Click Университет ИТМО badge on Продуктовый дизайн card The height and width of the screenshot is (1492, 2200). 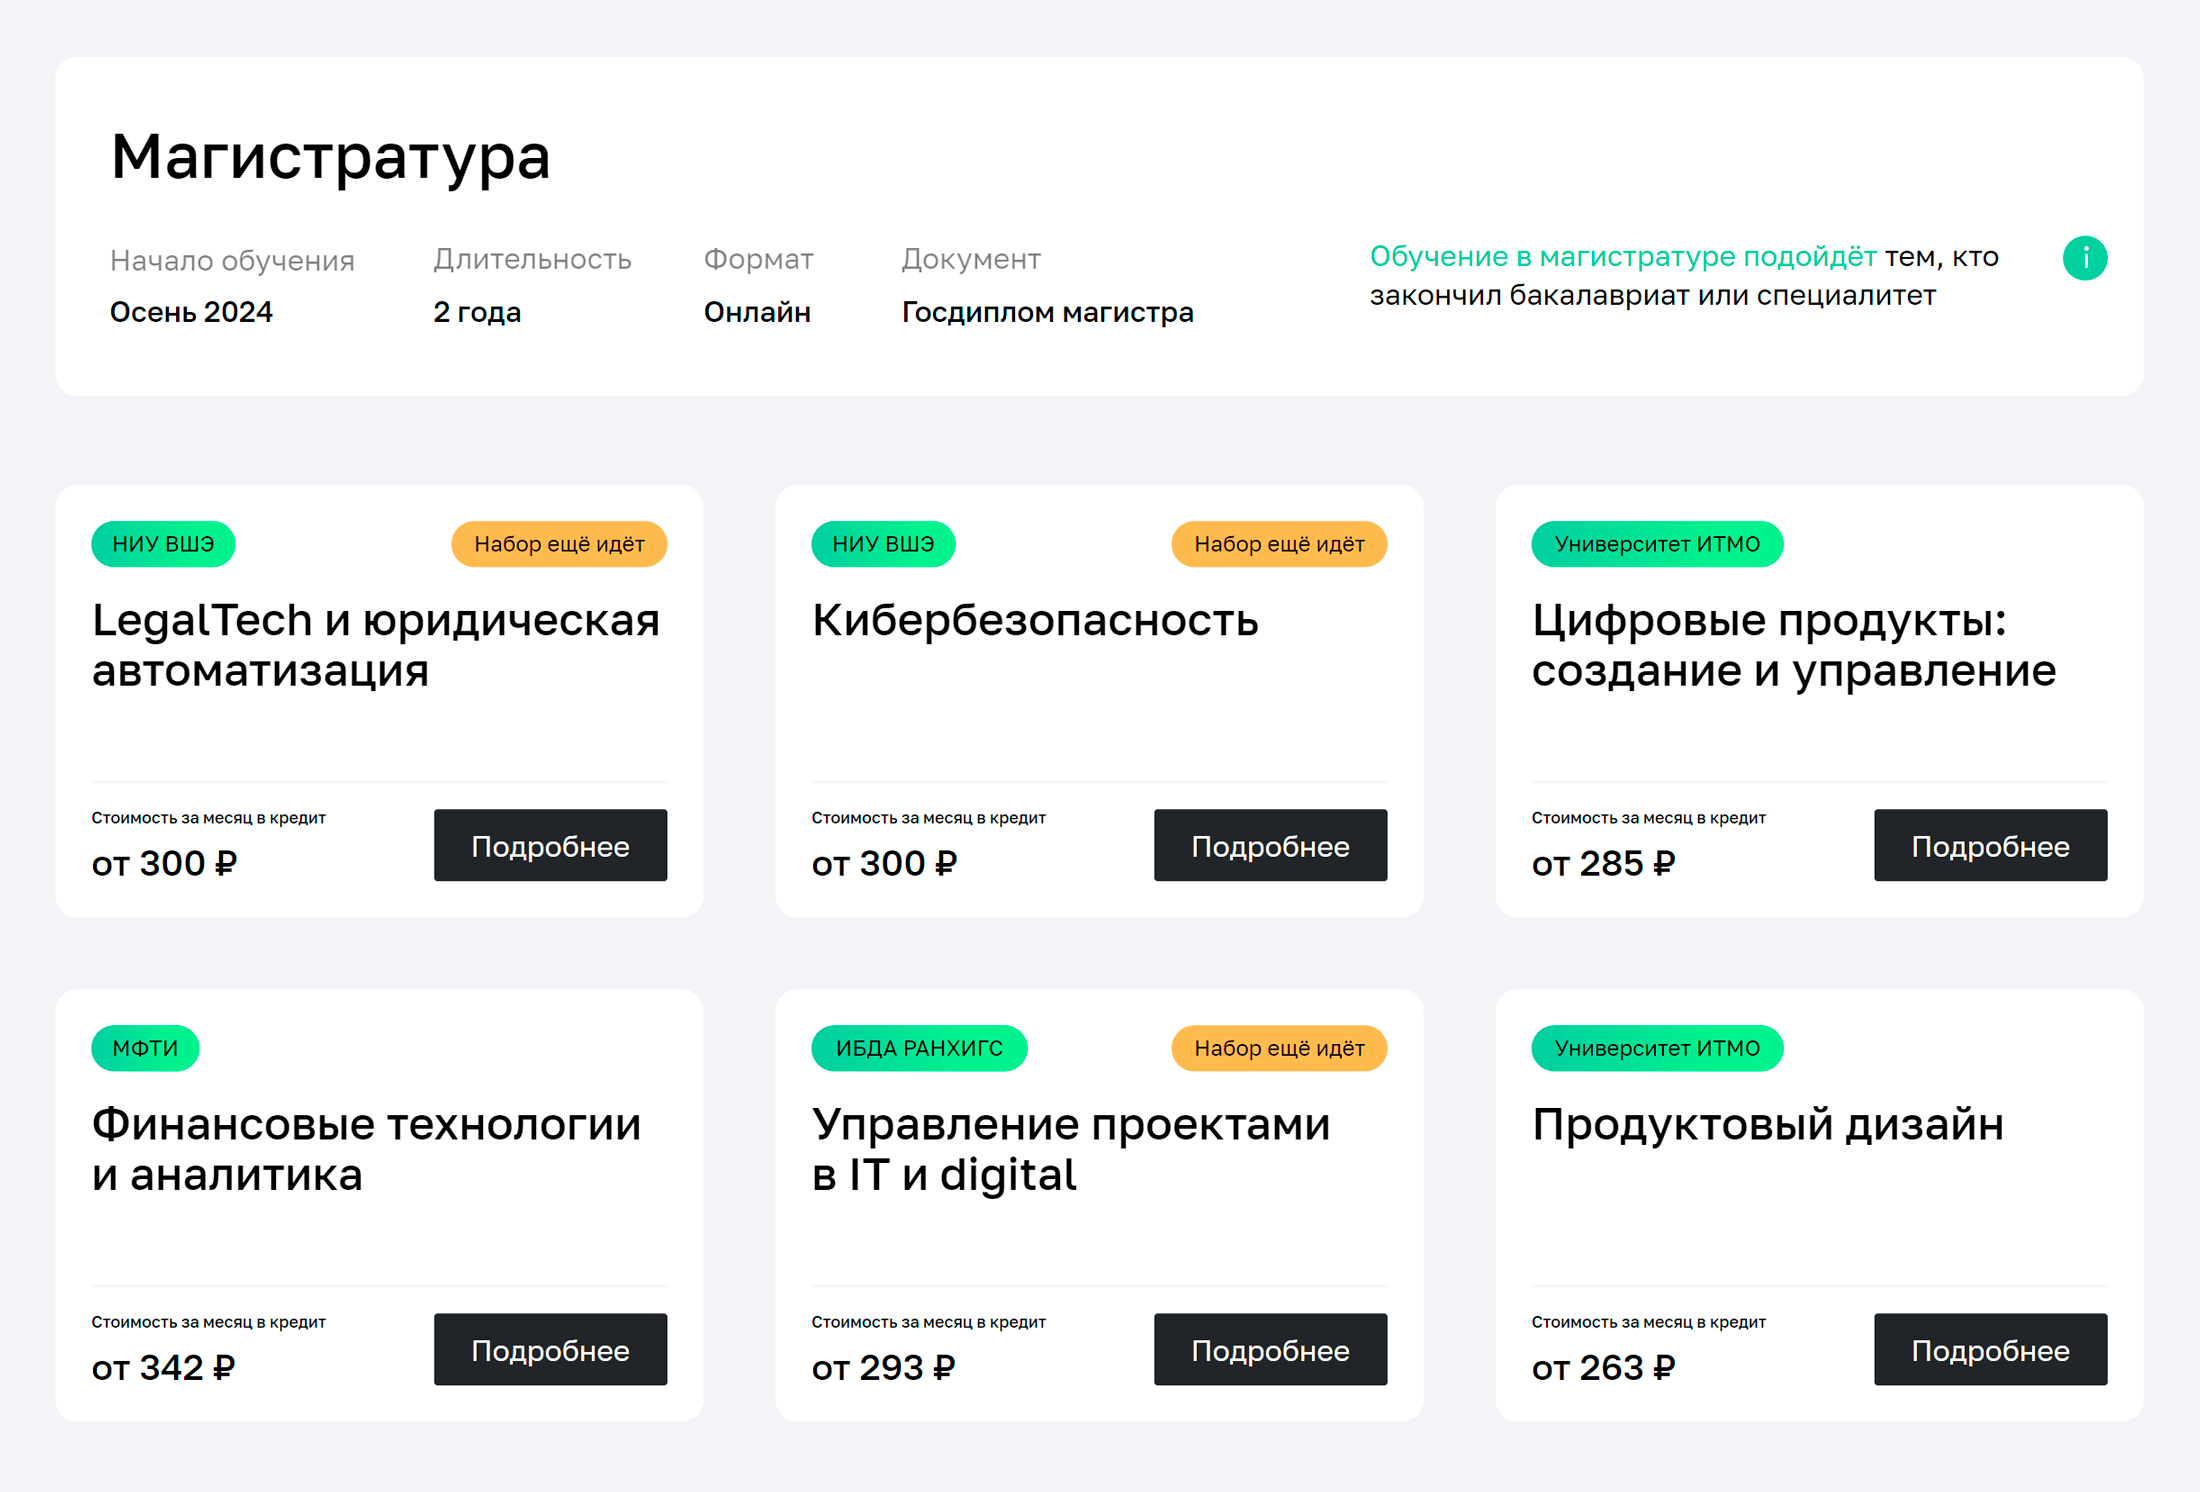[x=1657, y=1048]
